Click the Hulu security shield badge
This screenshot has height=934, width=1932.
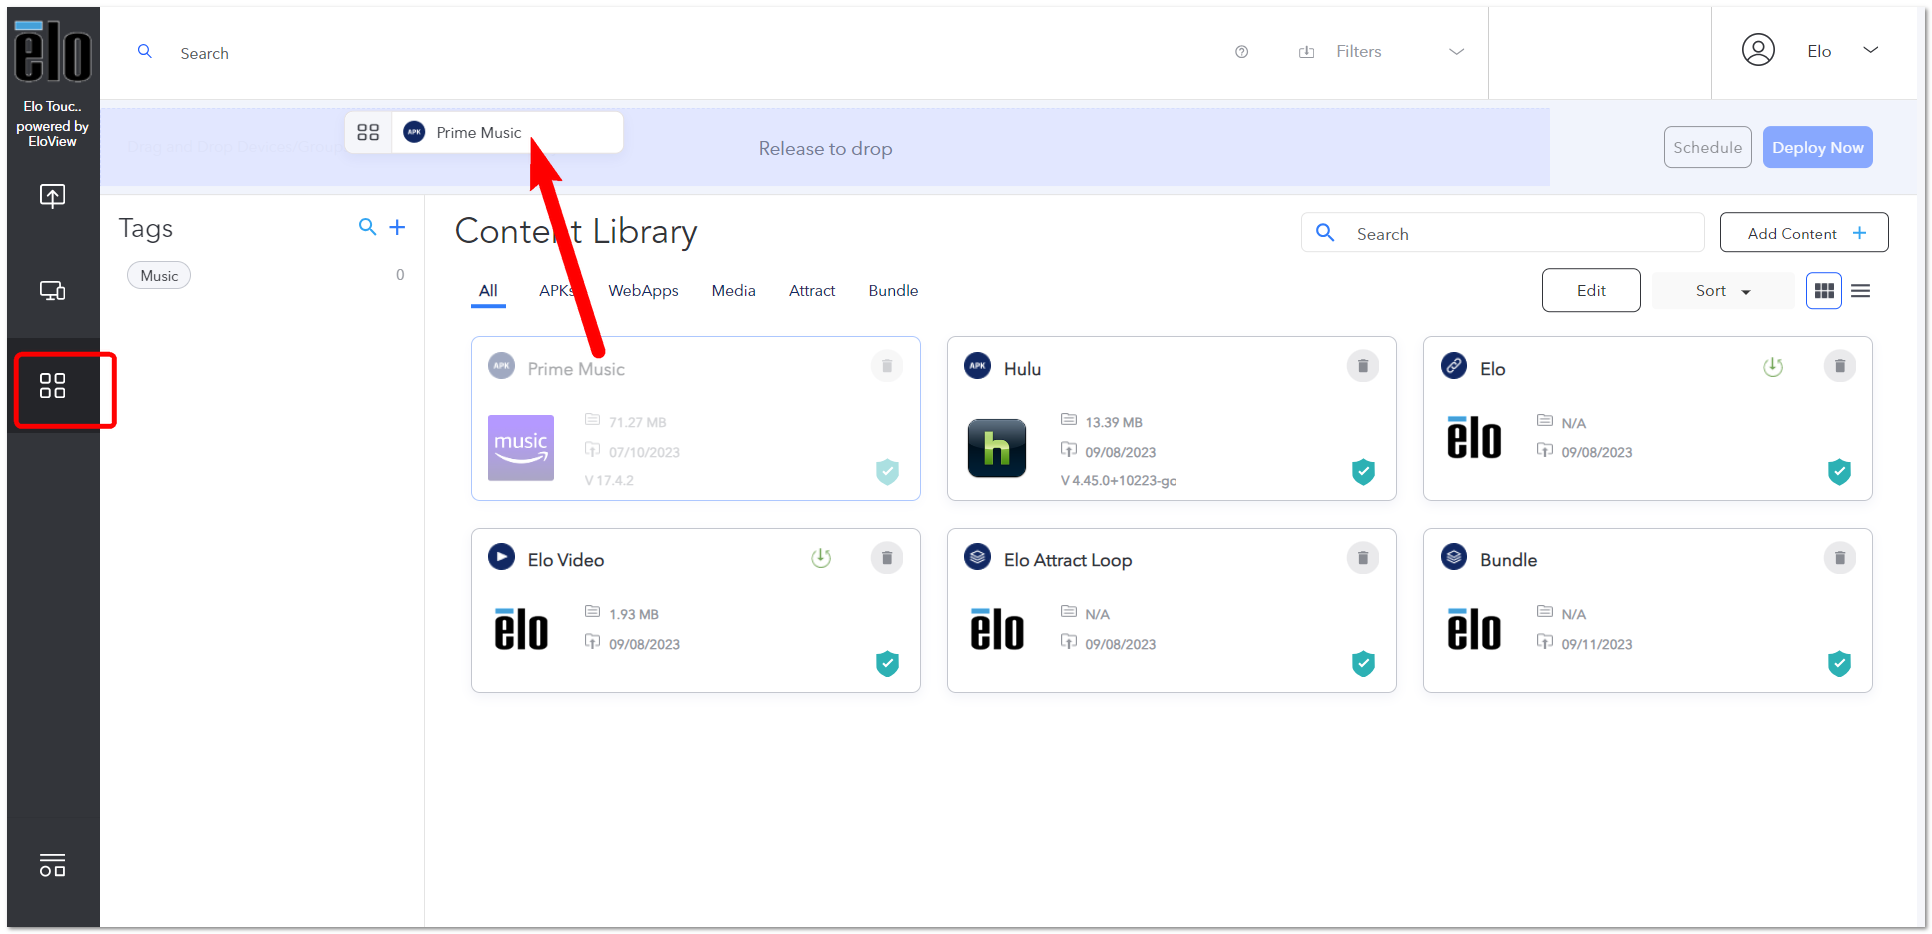[x=1363, y=472]
